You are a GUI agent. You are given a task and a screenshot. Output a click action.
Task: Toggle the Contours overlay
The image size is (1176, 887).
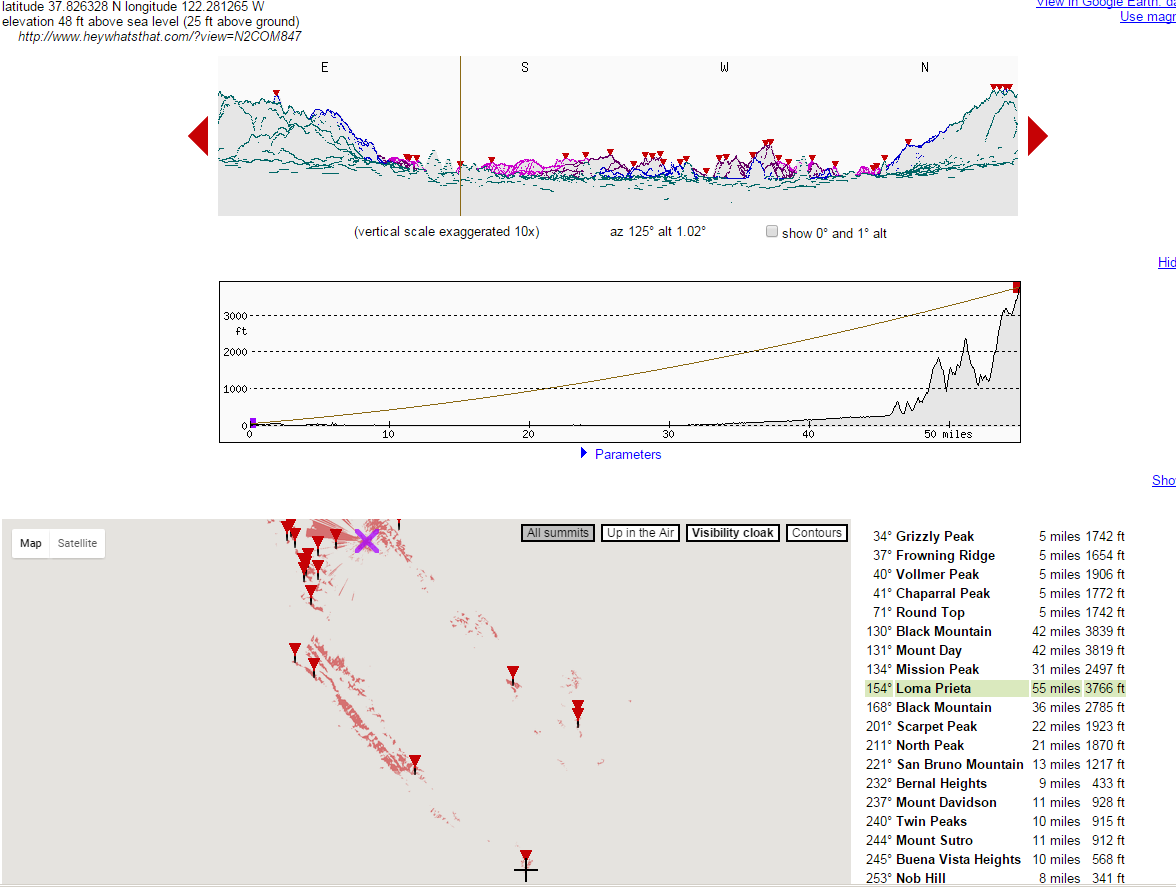pos(816,533)
